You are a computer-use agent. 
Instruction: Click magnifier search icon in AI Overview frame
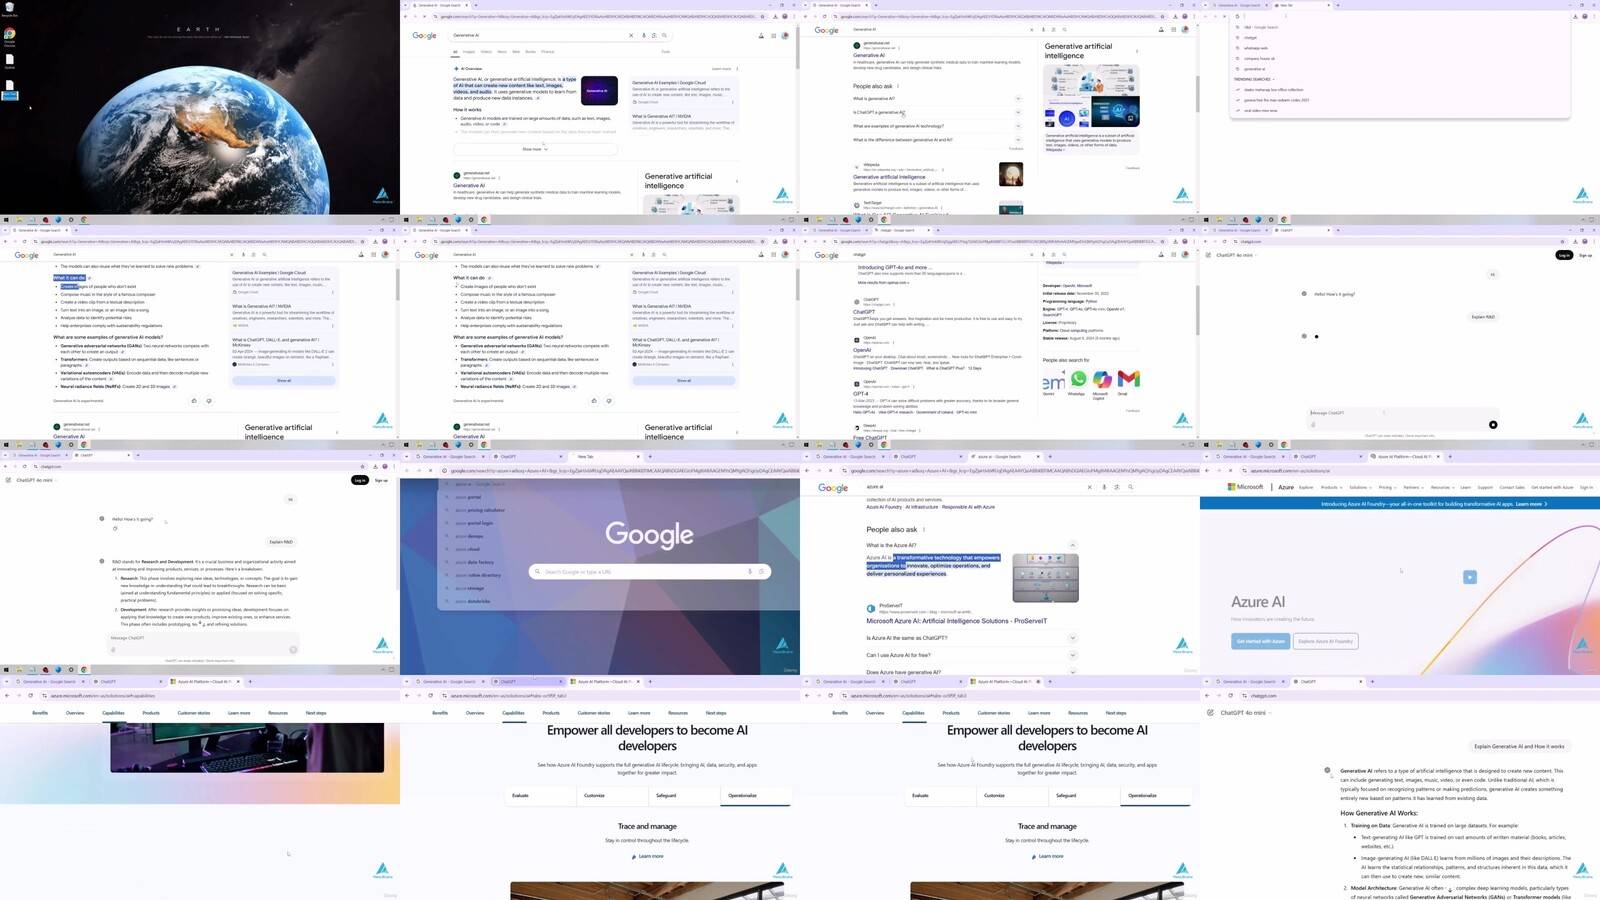pos(664,35)
